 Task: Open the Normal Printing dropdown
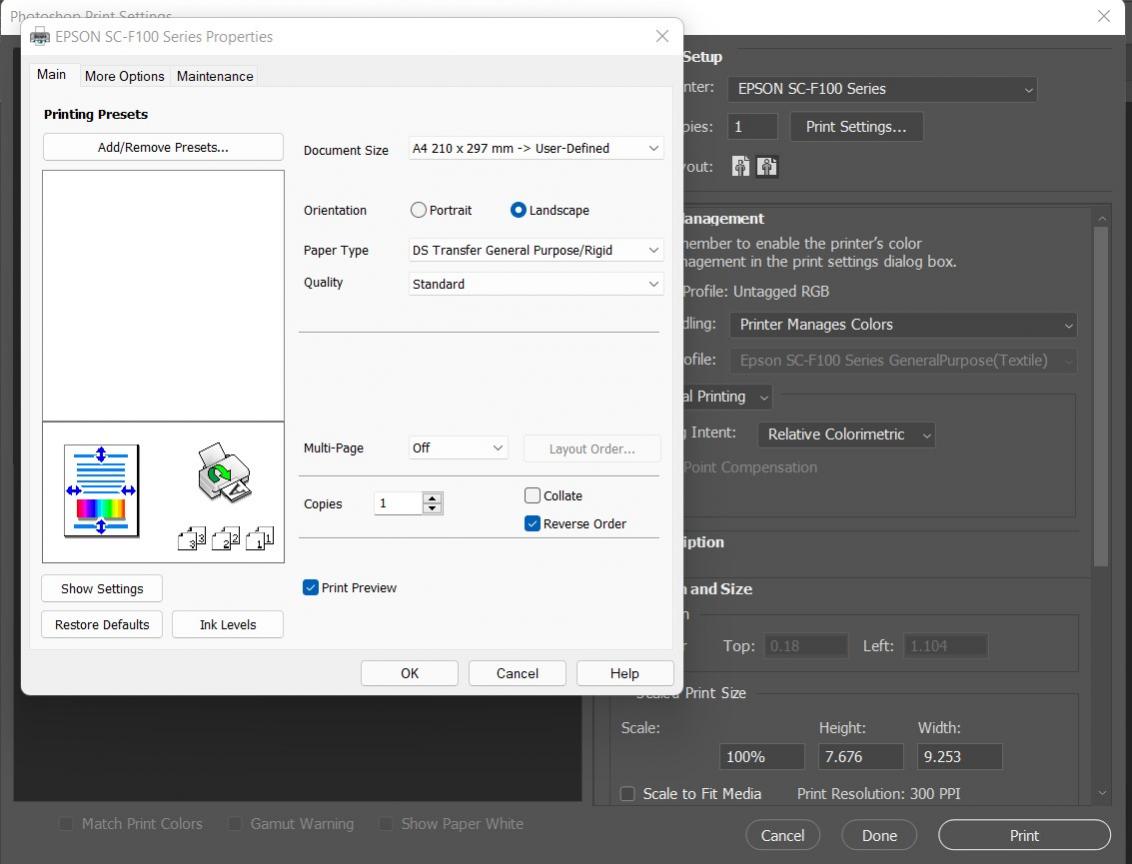729,396
